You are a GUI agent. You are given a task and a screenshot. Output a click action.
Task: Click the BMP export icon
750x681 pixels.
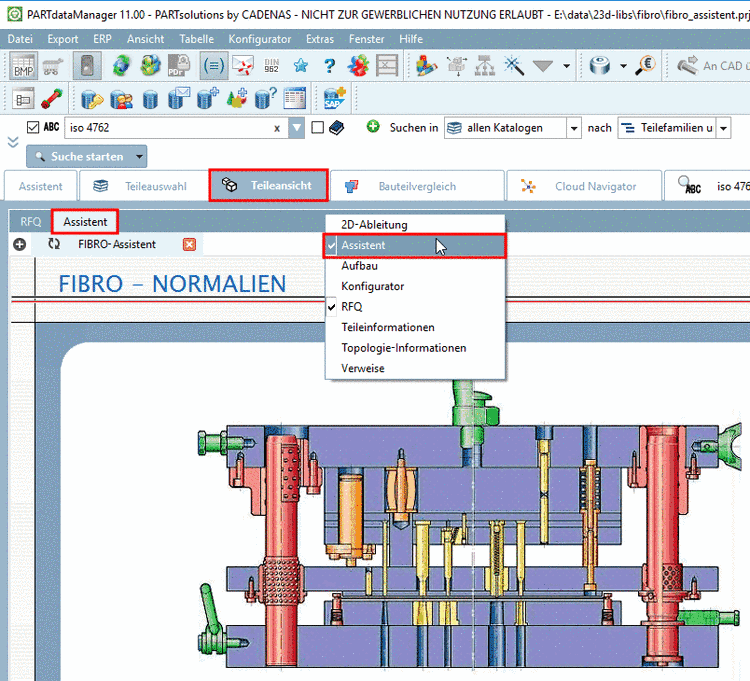point(23,66)
